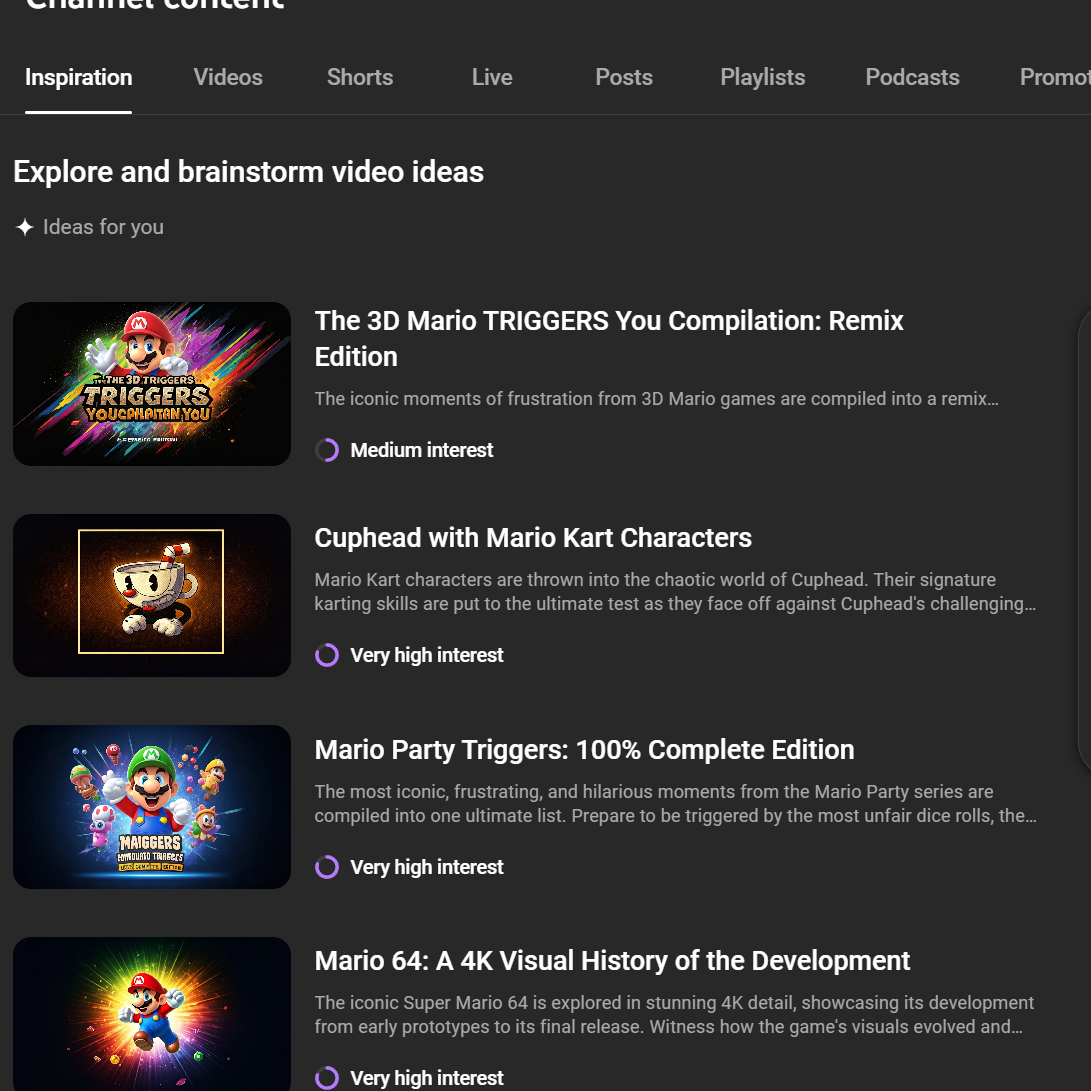This screenshot has width=1091, height=1091.
Task: Open the Shorts tab
Action: point(360,78)
